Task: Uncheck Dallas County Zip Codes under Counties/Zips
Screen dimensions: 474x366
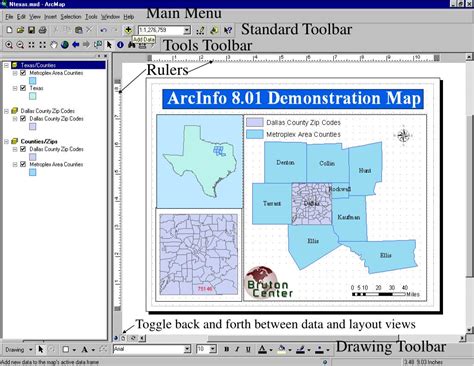Action: point(23,149)
